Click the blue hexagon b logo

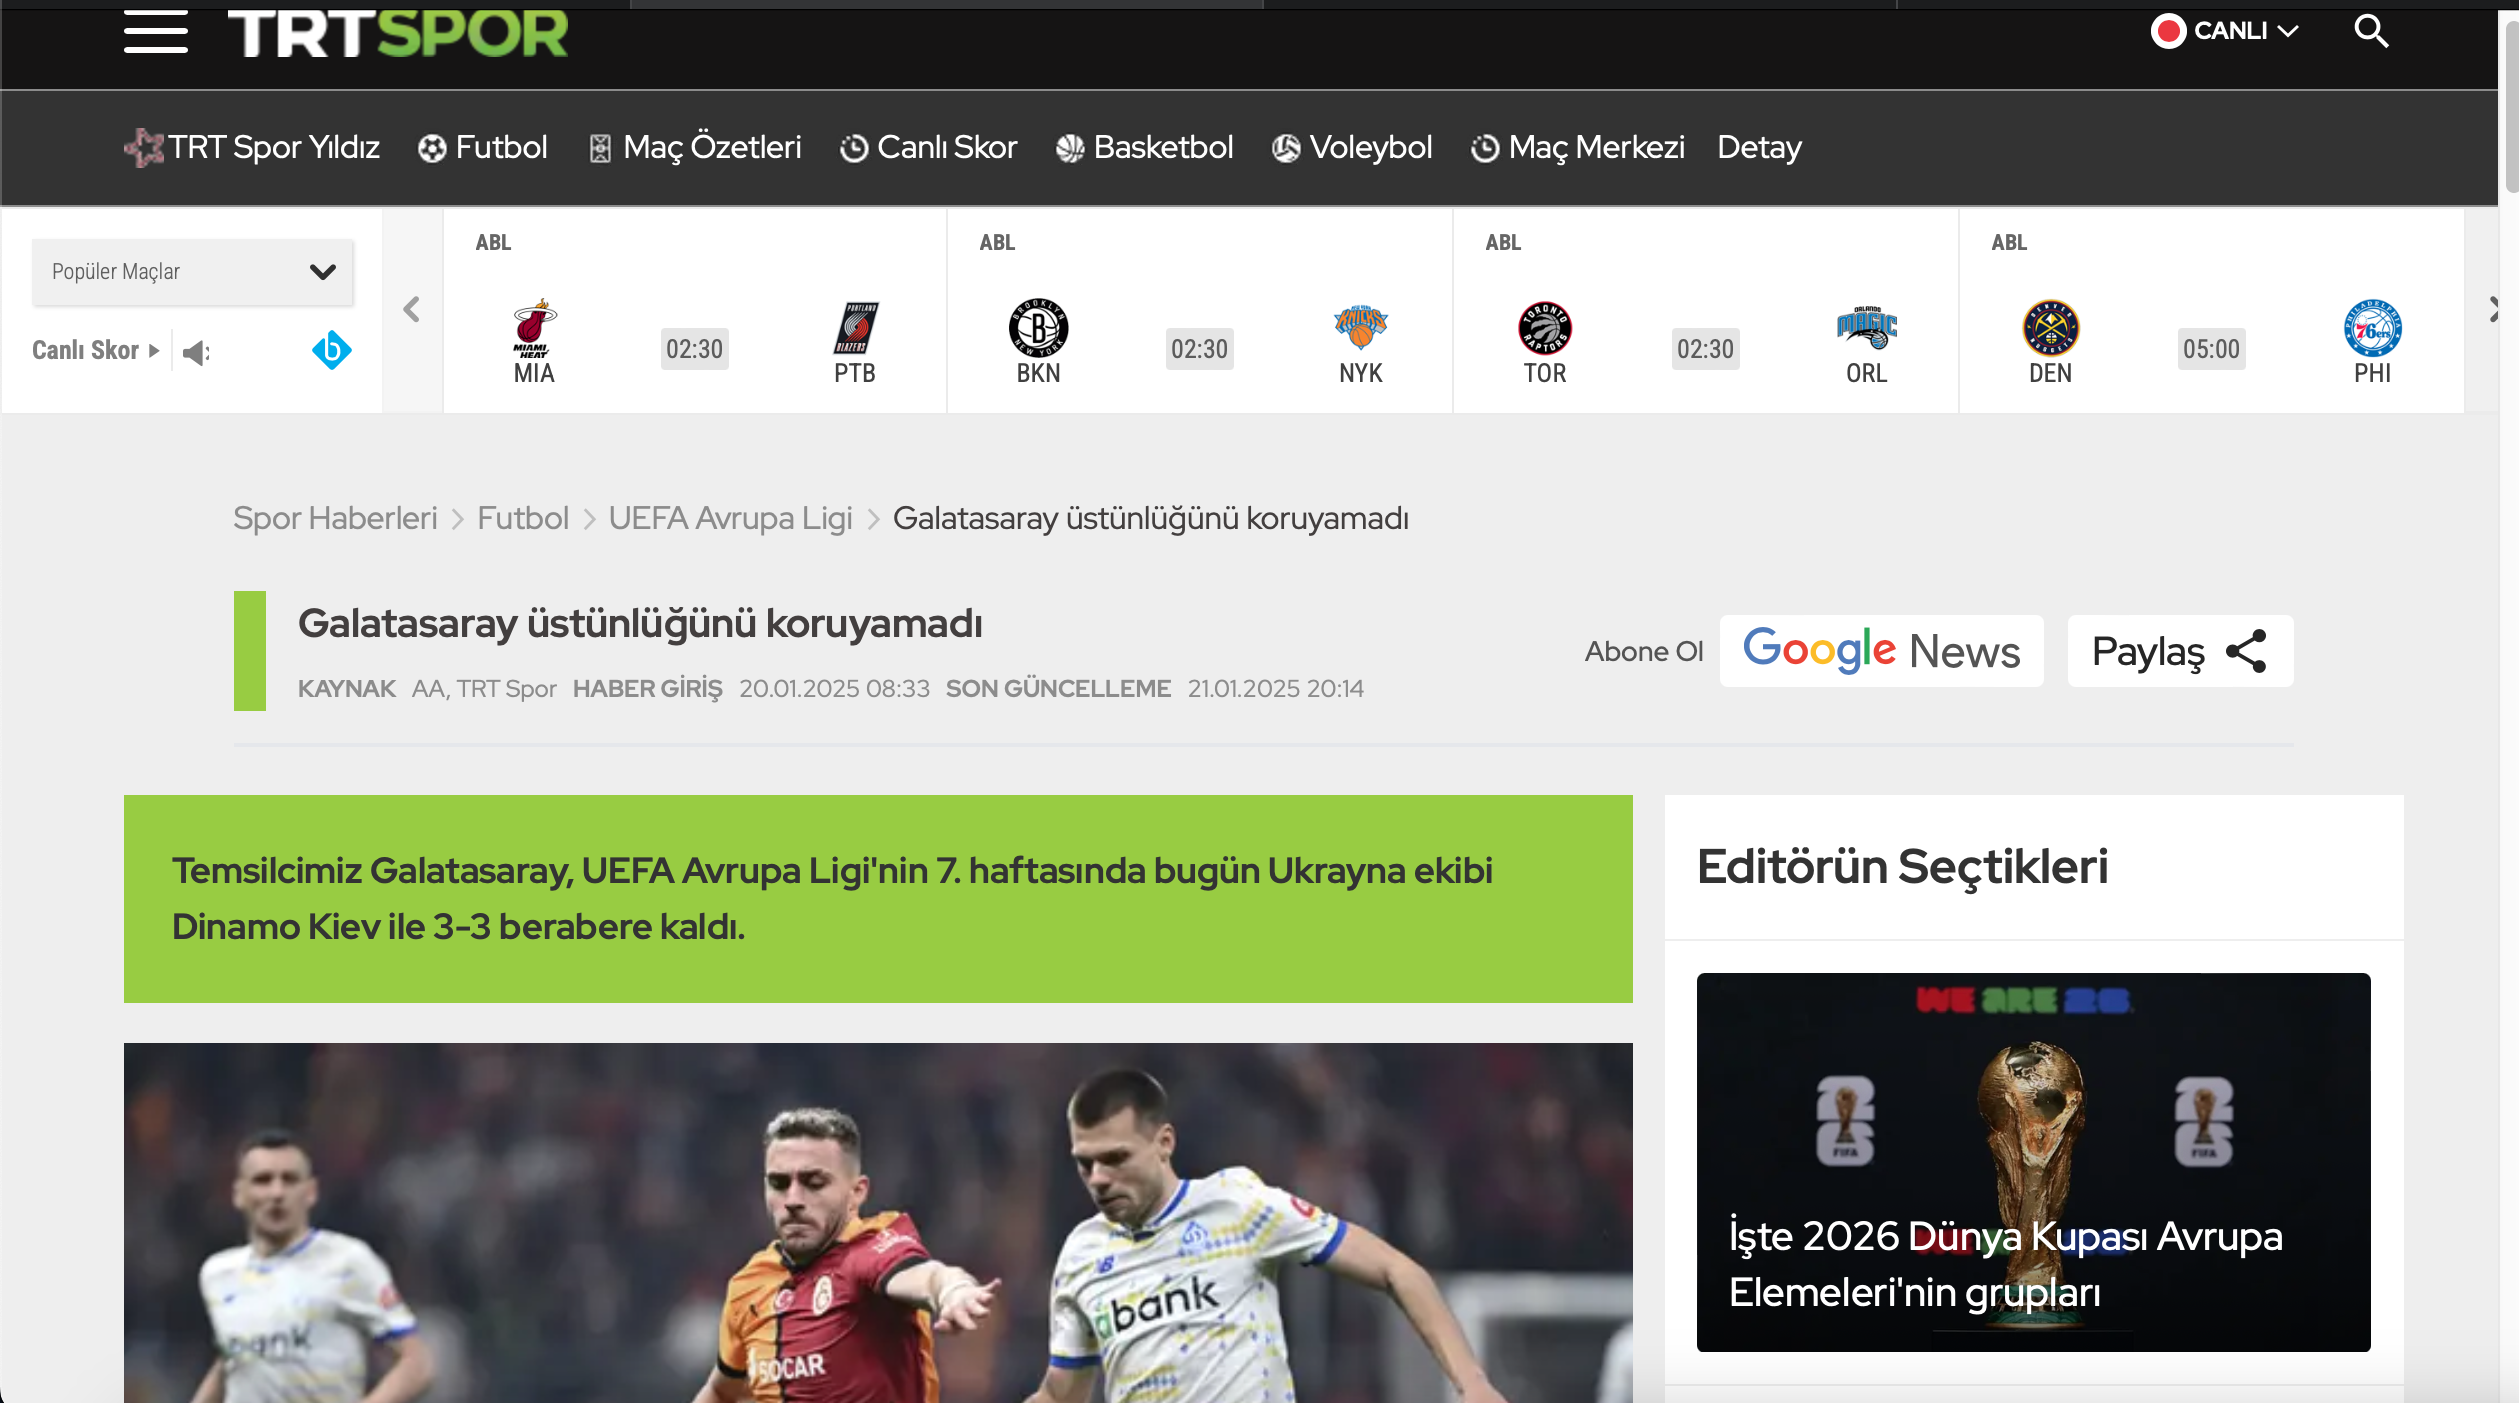pyautogui.click(x=332, y=350)
